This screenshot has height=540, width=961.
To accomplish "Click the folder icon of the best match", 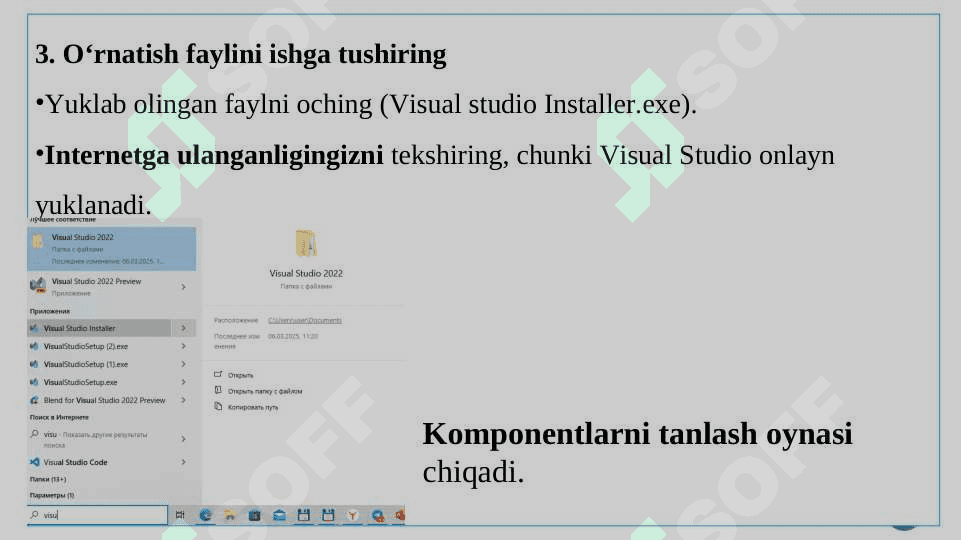I will tap(38, 241).
